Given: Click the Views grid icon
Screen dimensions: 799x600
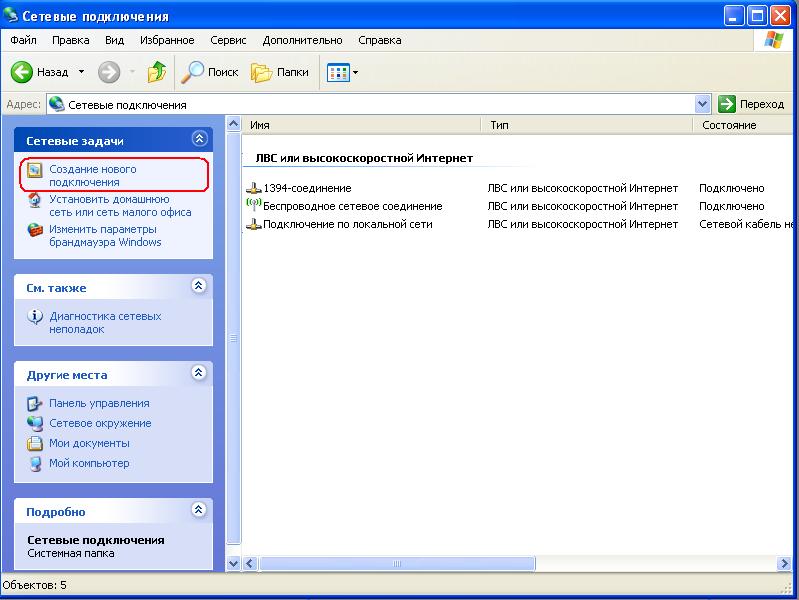Looking at the screenshot, I should 338,72.
